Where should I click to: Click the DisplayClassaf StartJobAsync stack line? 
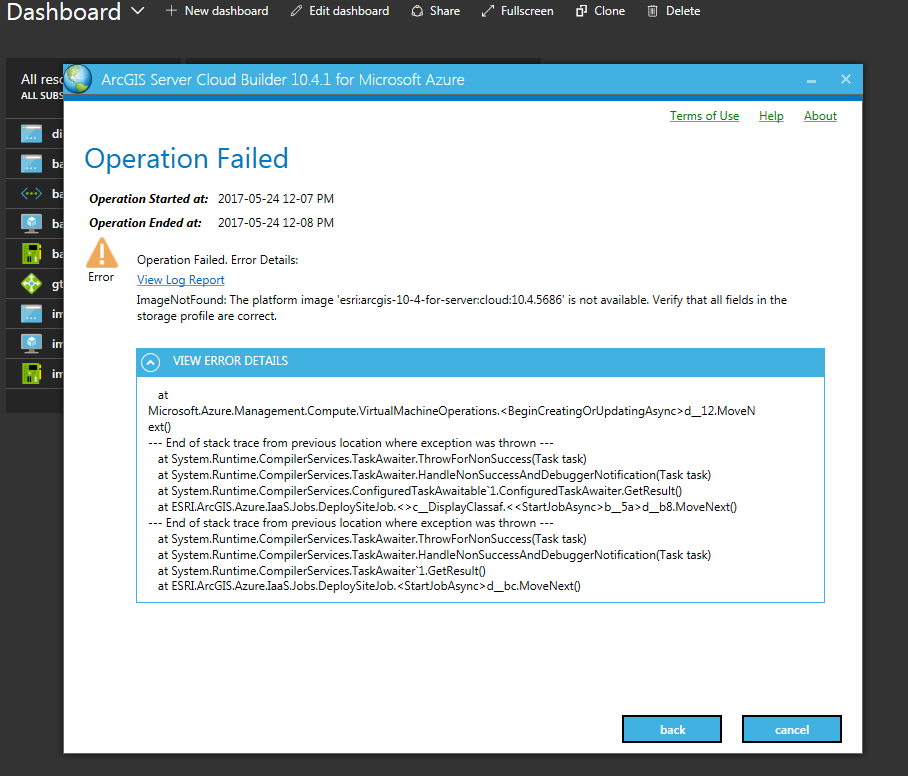click(447, 507)
